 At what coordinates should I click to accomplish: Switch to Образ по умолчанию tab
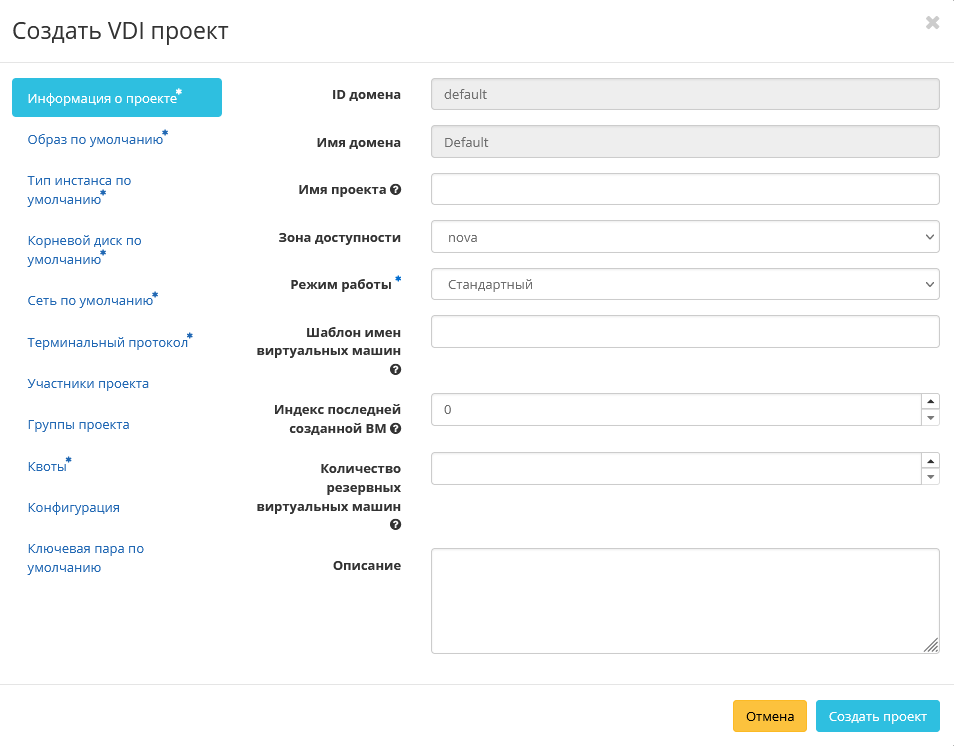click(95, 140)
